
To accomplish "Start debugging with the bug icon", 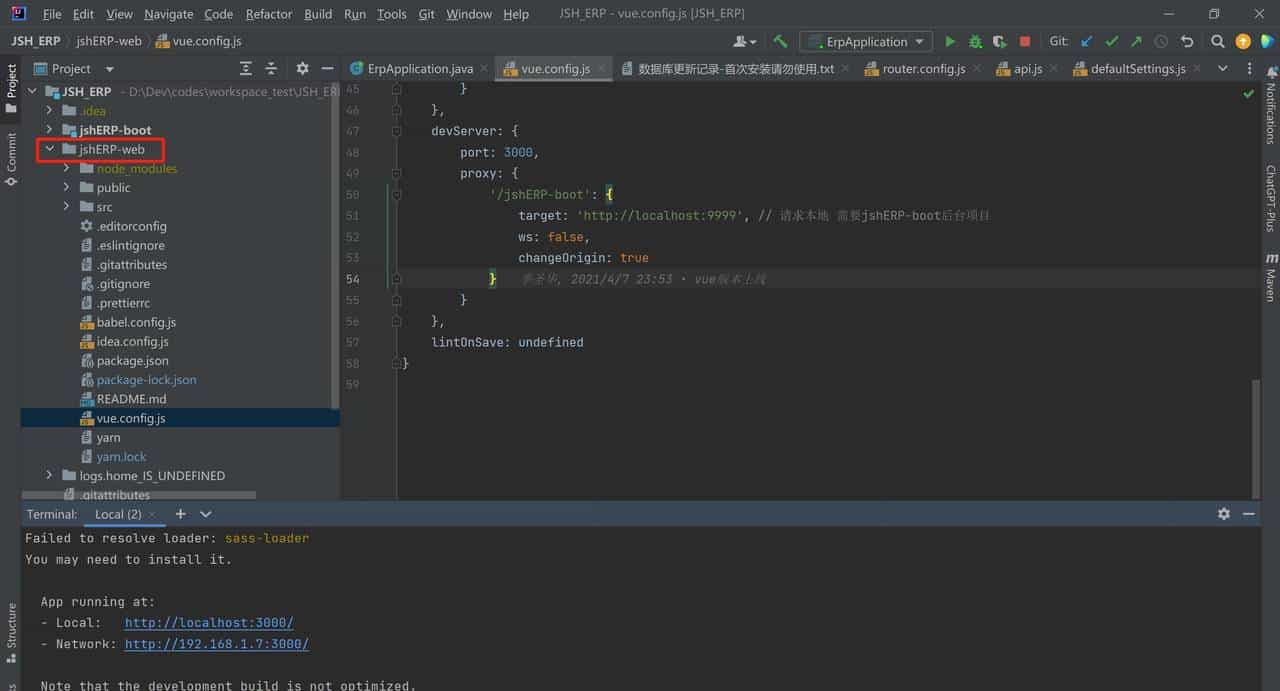I will pyautogui.click(x=975, y=42).
